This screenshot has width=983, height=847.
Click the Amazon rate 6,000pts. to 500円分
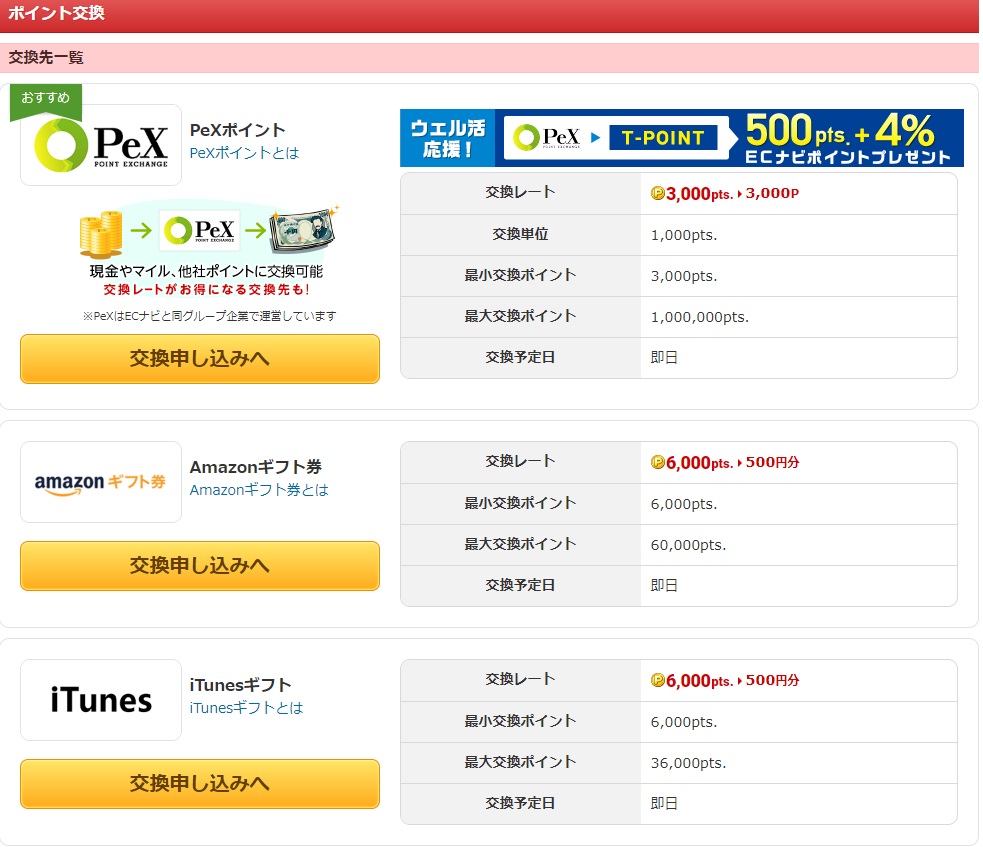click(725, 462)
